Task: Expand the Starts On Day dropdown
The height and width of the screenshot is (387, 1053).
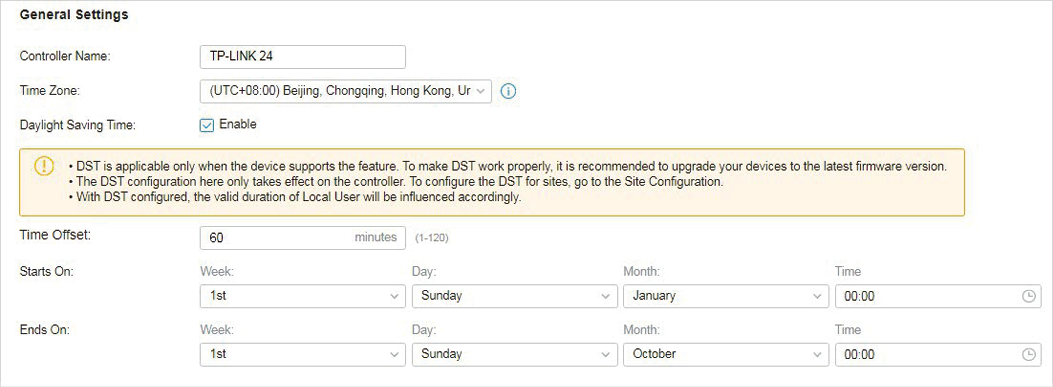Action: 514,296
